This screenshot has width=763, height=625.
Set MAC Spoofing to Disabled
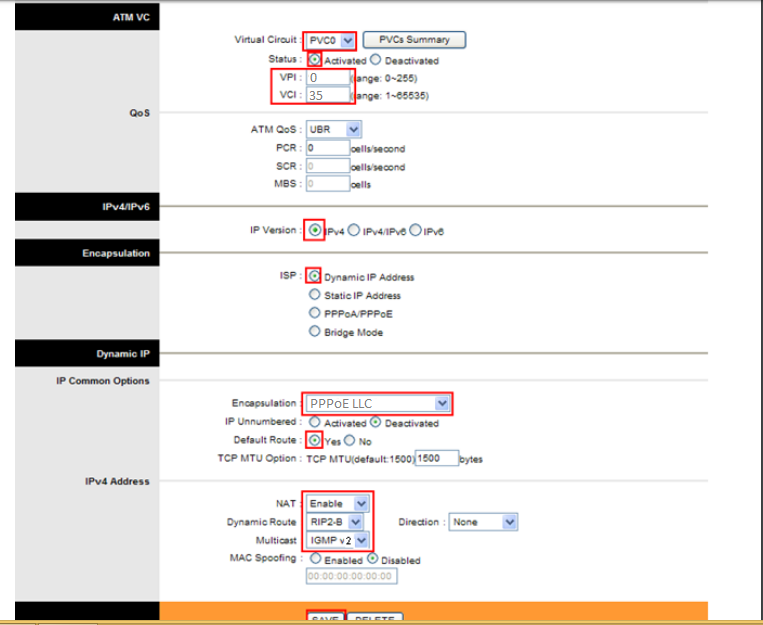click(x=372, y=558)
